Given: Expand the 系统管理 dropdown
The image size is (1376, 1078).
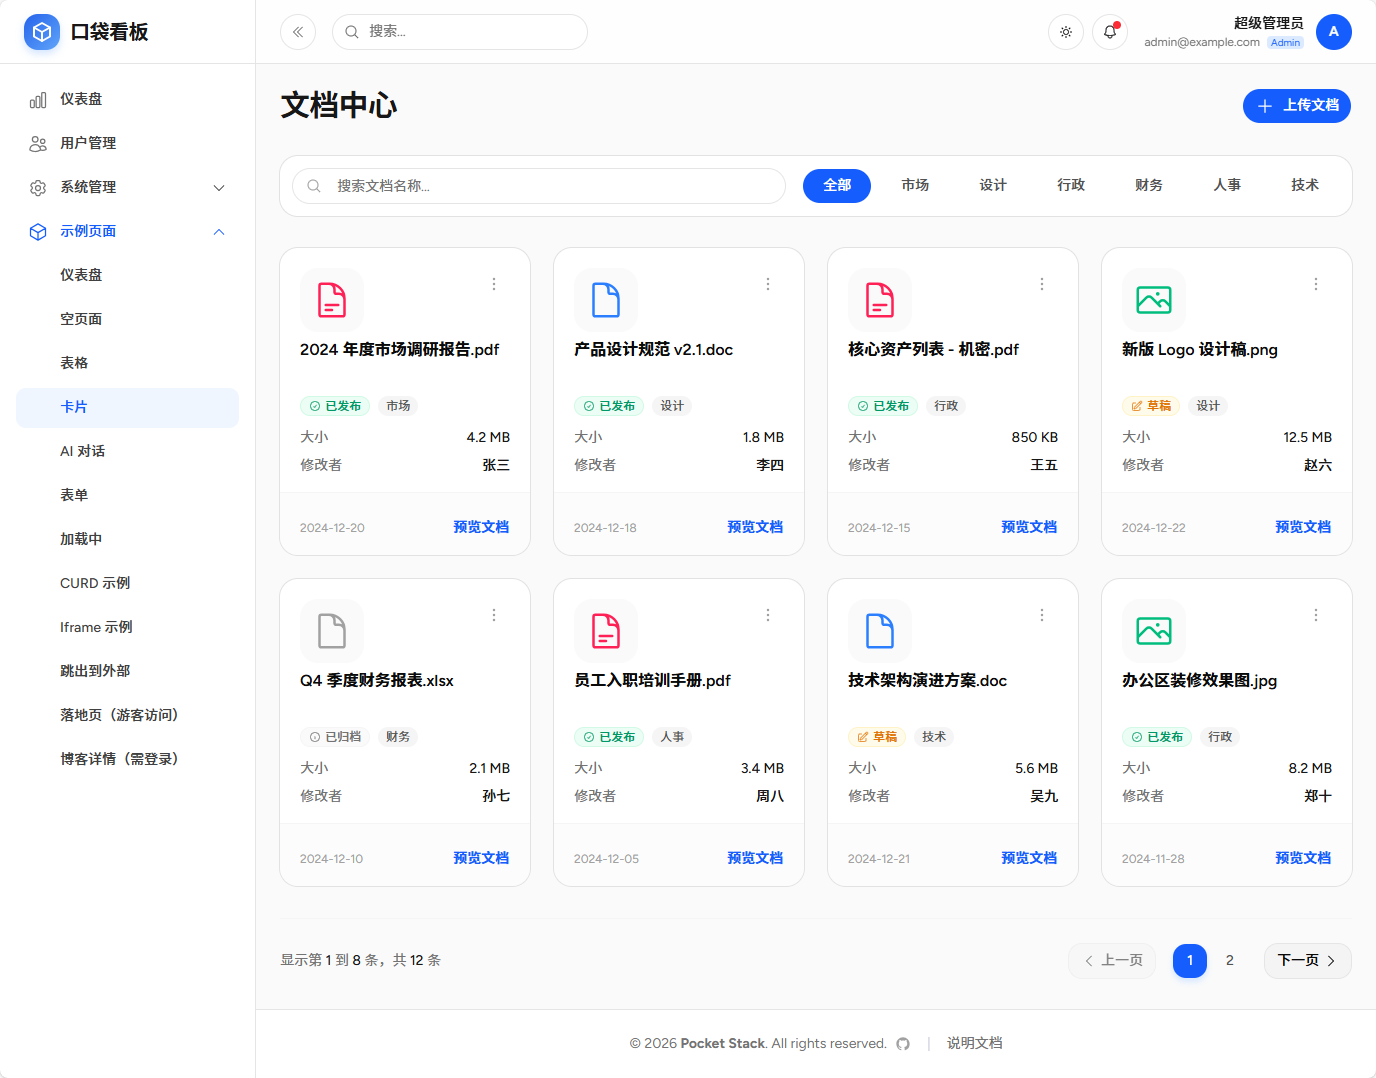Looking at the screenshot, I should (x=219, y=187).
